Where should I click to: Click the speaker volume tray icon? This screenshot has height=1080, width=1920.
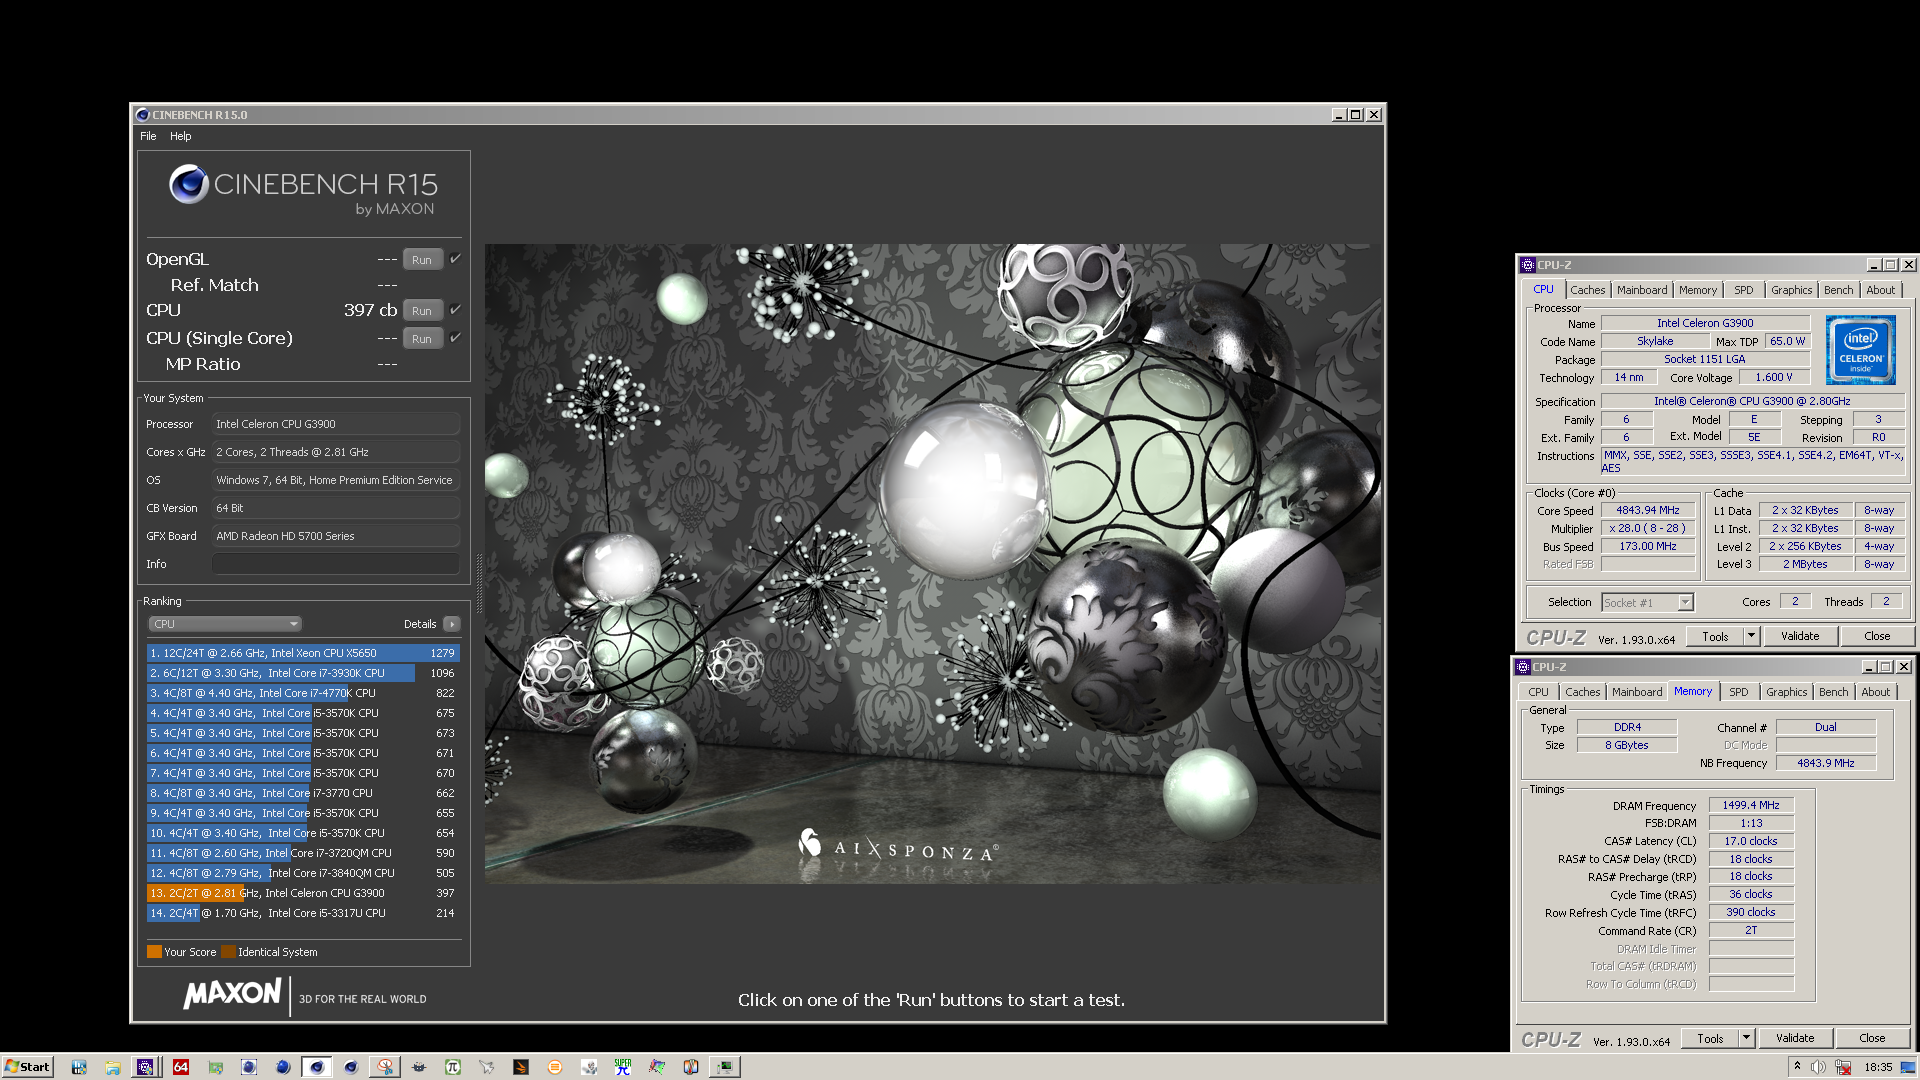(1818, 1067)
